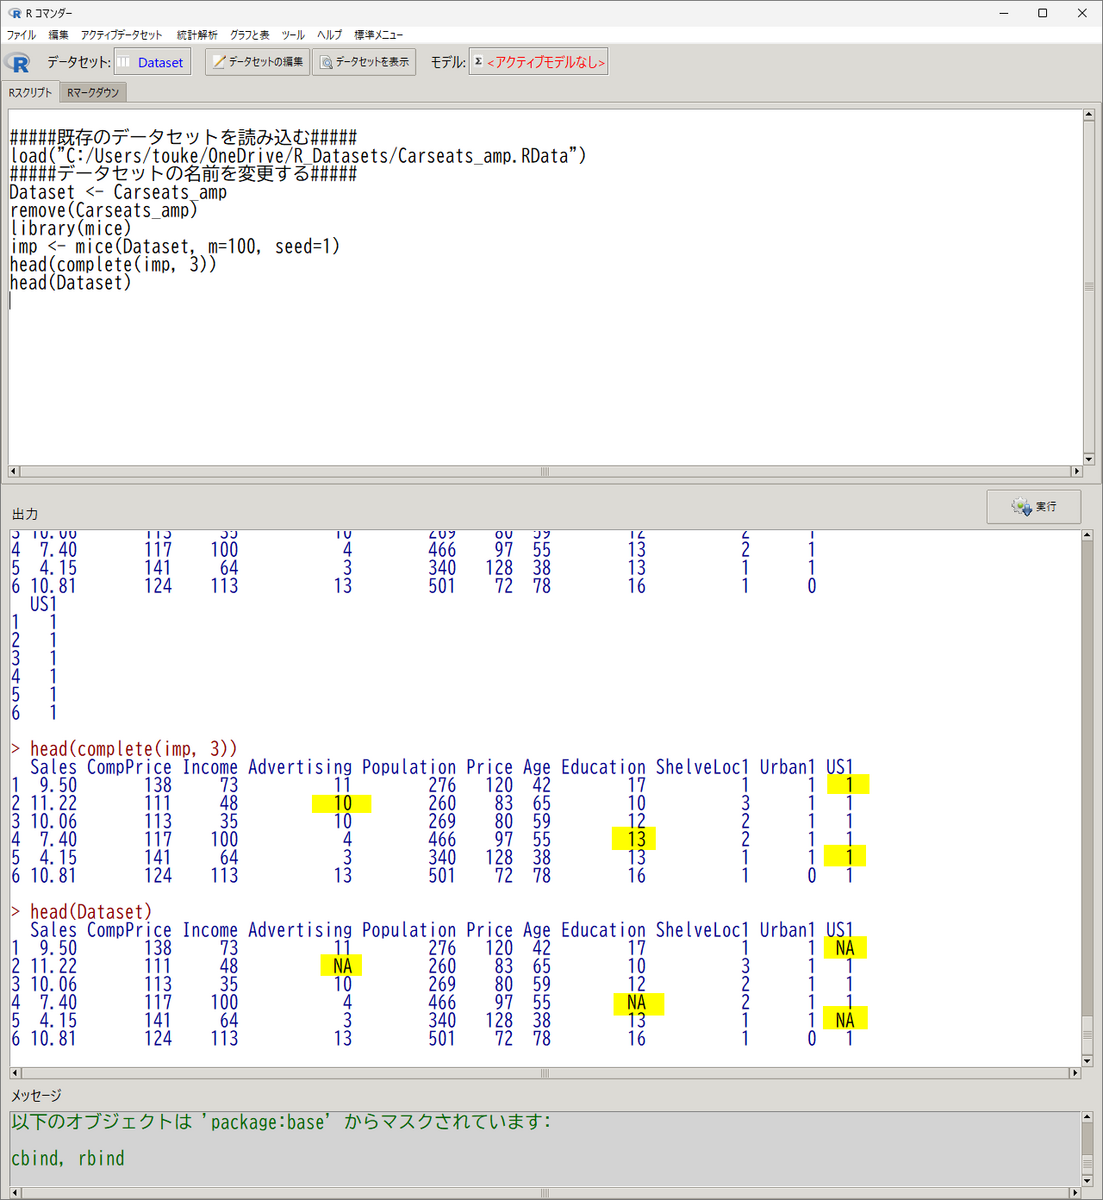Click script editor scrollbar up arrow
This screenshot has width=1103, height=1200.
(x=1089, y=116)
